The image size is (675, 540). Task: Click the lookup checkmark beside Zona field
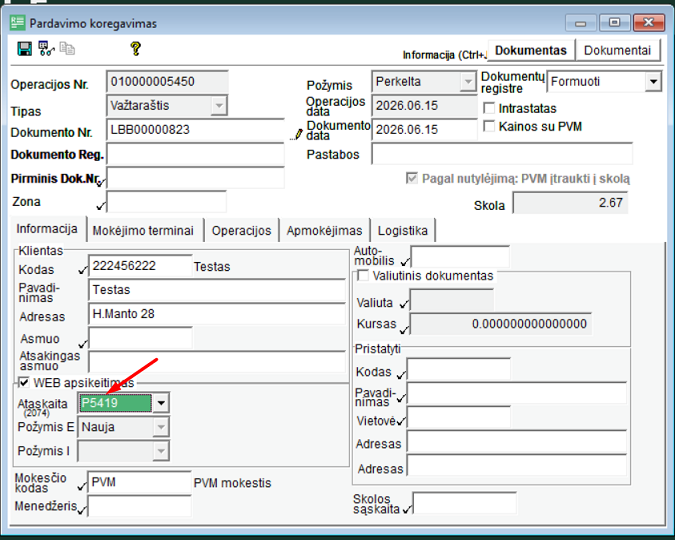tap(101, 206)
